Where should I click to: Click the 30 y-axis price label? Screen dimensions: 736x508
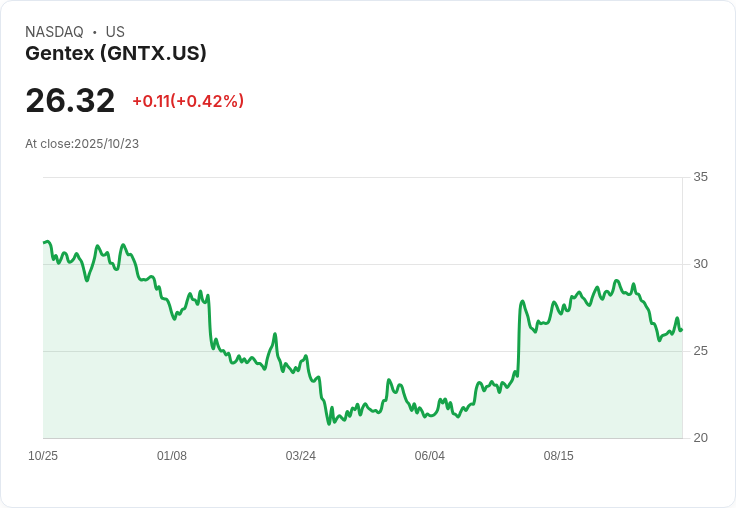pos(701,264)
